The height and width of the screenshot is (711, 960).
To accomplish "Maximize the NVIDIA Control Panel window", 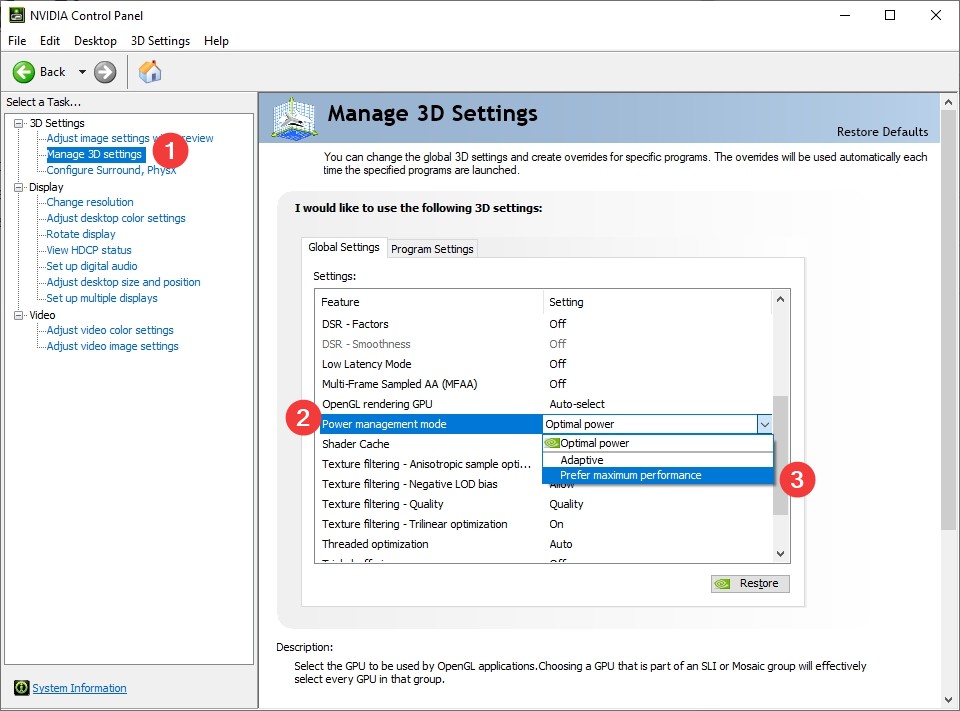I will pyautogui.click(x=890, y=15).
